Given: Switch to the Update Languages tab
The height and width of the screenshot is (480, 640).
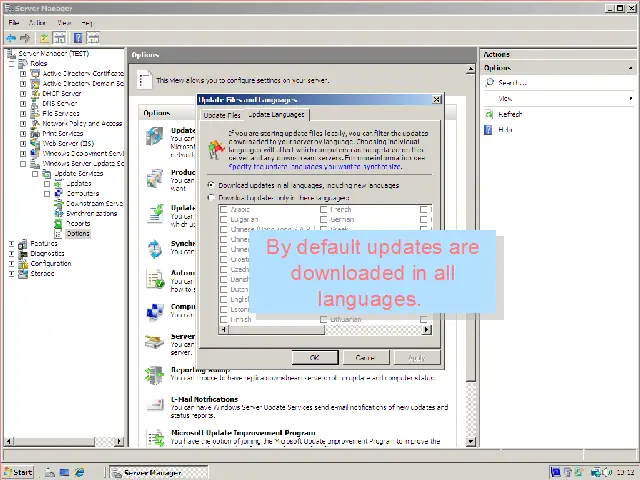Looking at the screenshot, I should point(276,114).
